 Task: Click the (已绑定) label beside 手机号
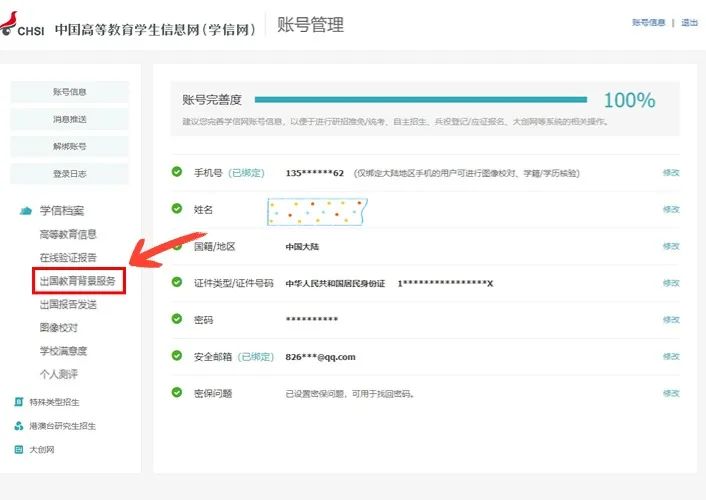pos(246,173)
